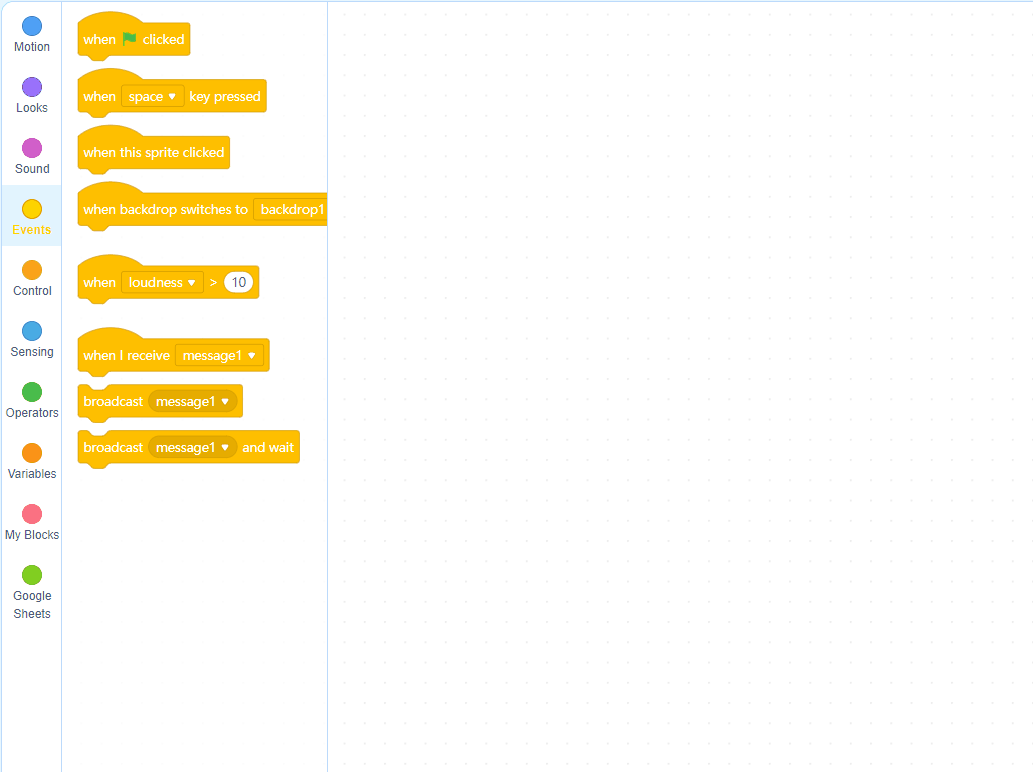Image resolution: width=1033 pixels, height=772 pixels.
Task: Open the My Blocks category
Action: click(x=32, y=523)
